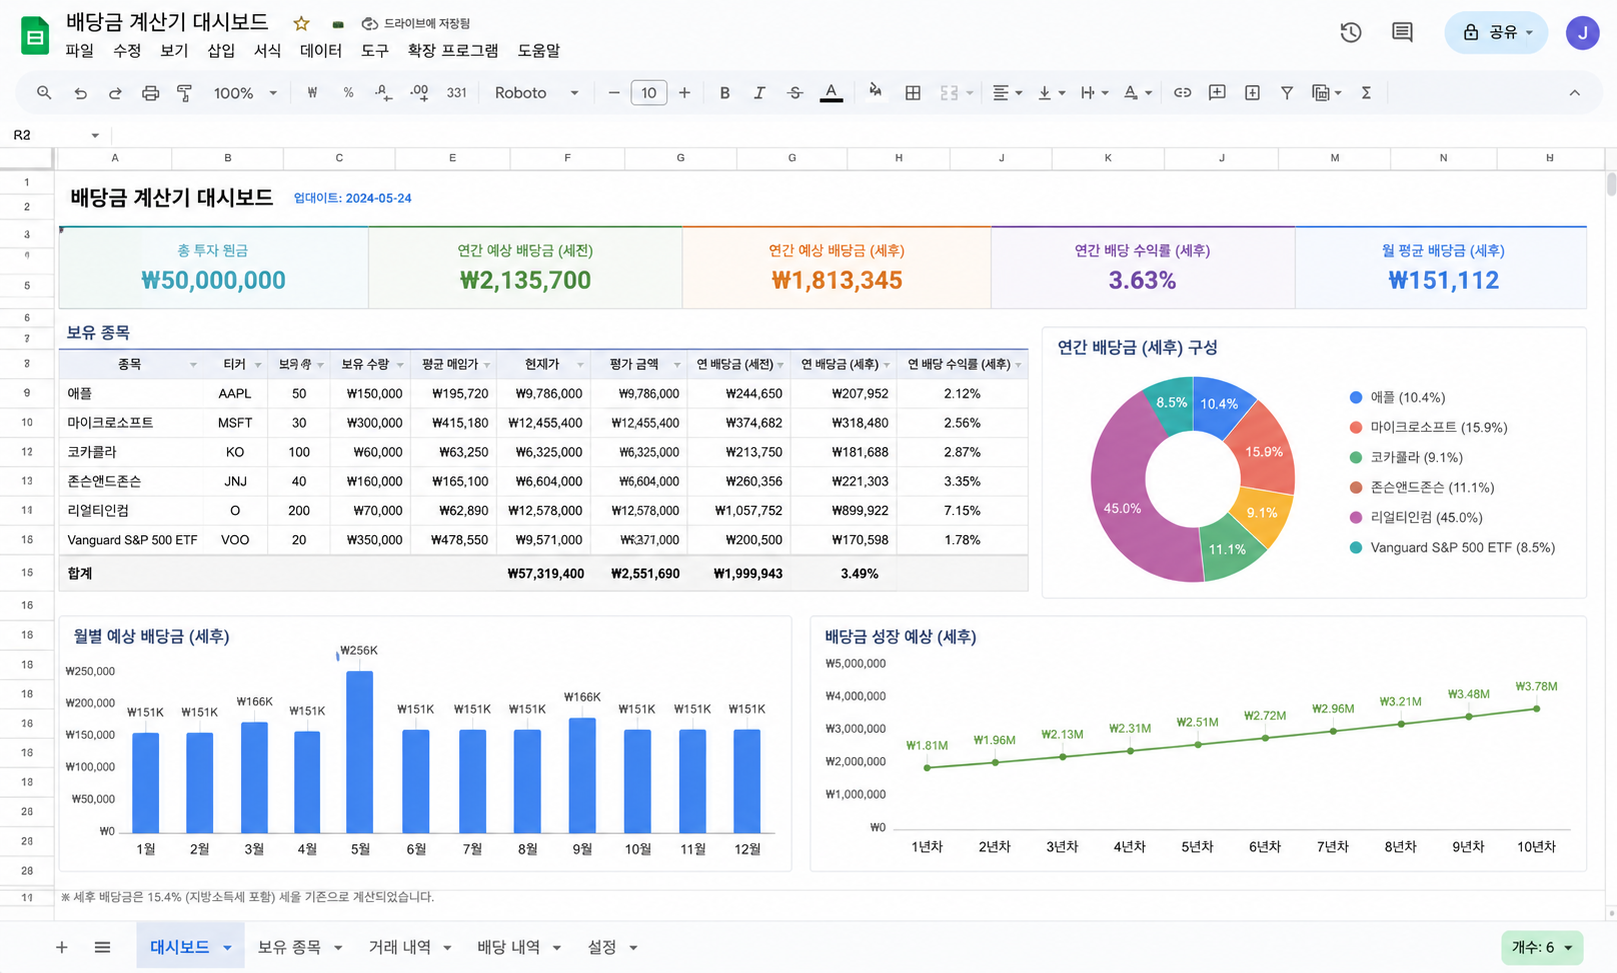Redo the last undone action
Image resolution: width=1617 pixels, height=973 pixels.
tap(115, 93)
